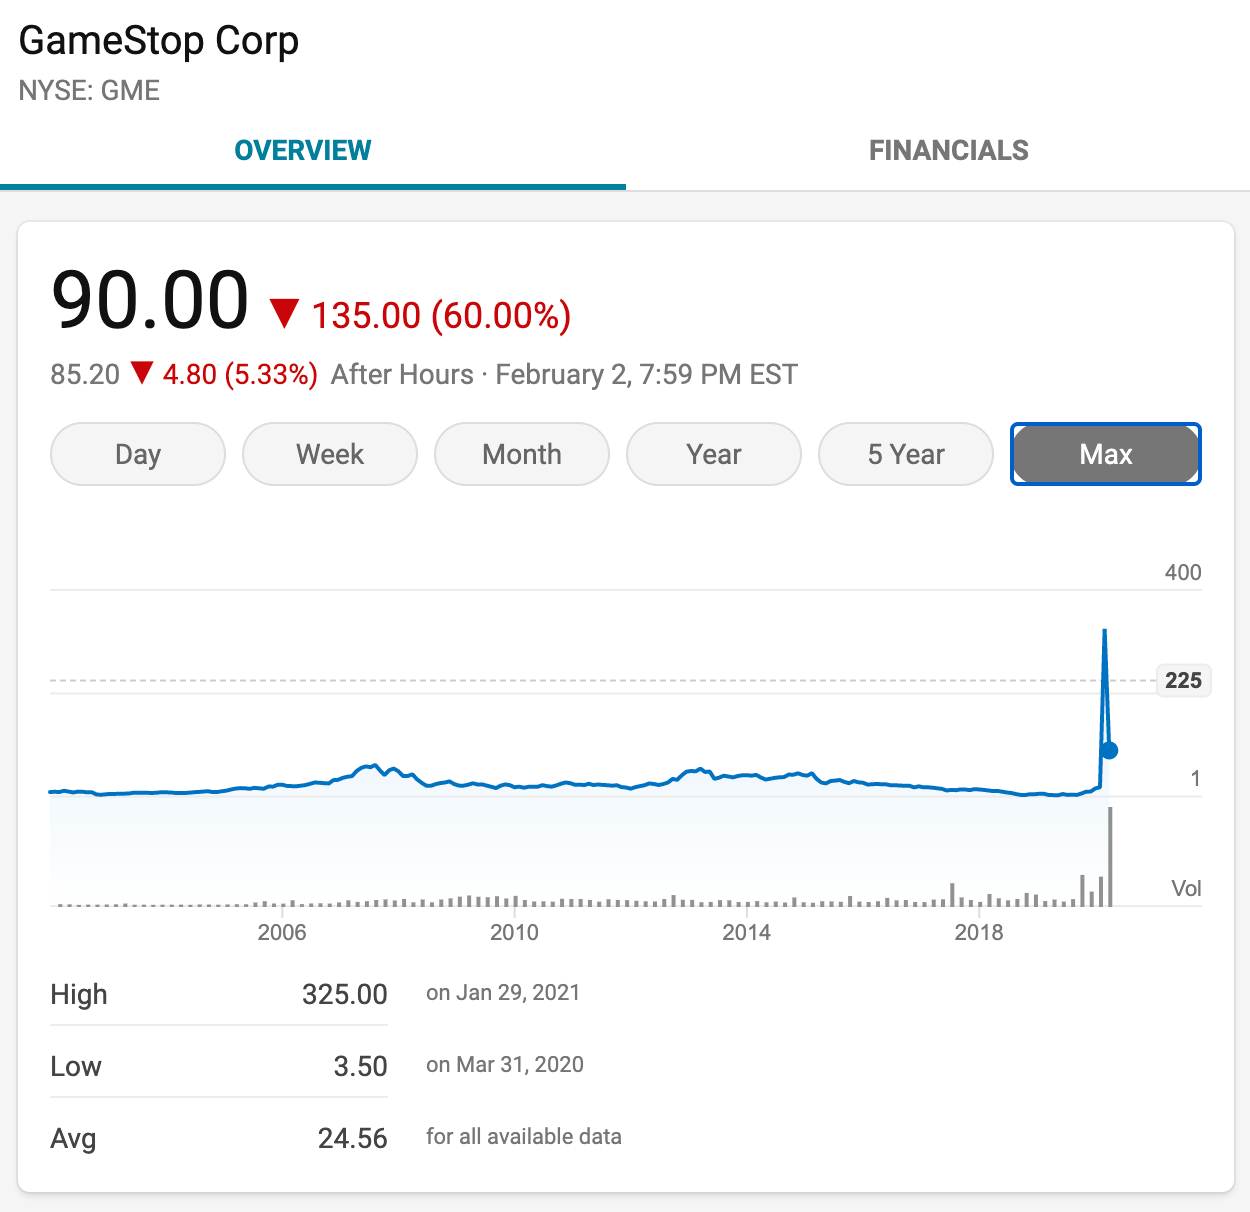Click the tallest volume bar
Image resolution: width=1250 pixels, height=1212 pixels.
click(x=1110, y=856)
